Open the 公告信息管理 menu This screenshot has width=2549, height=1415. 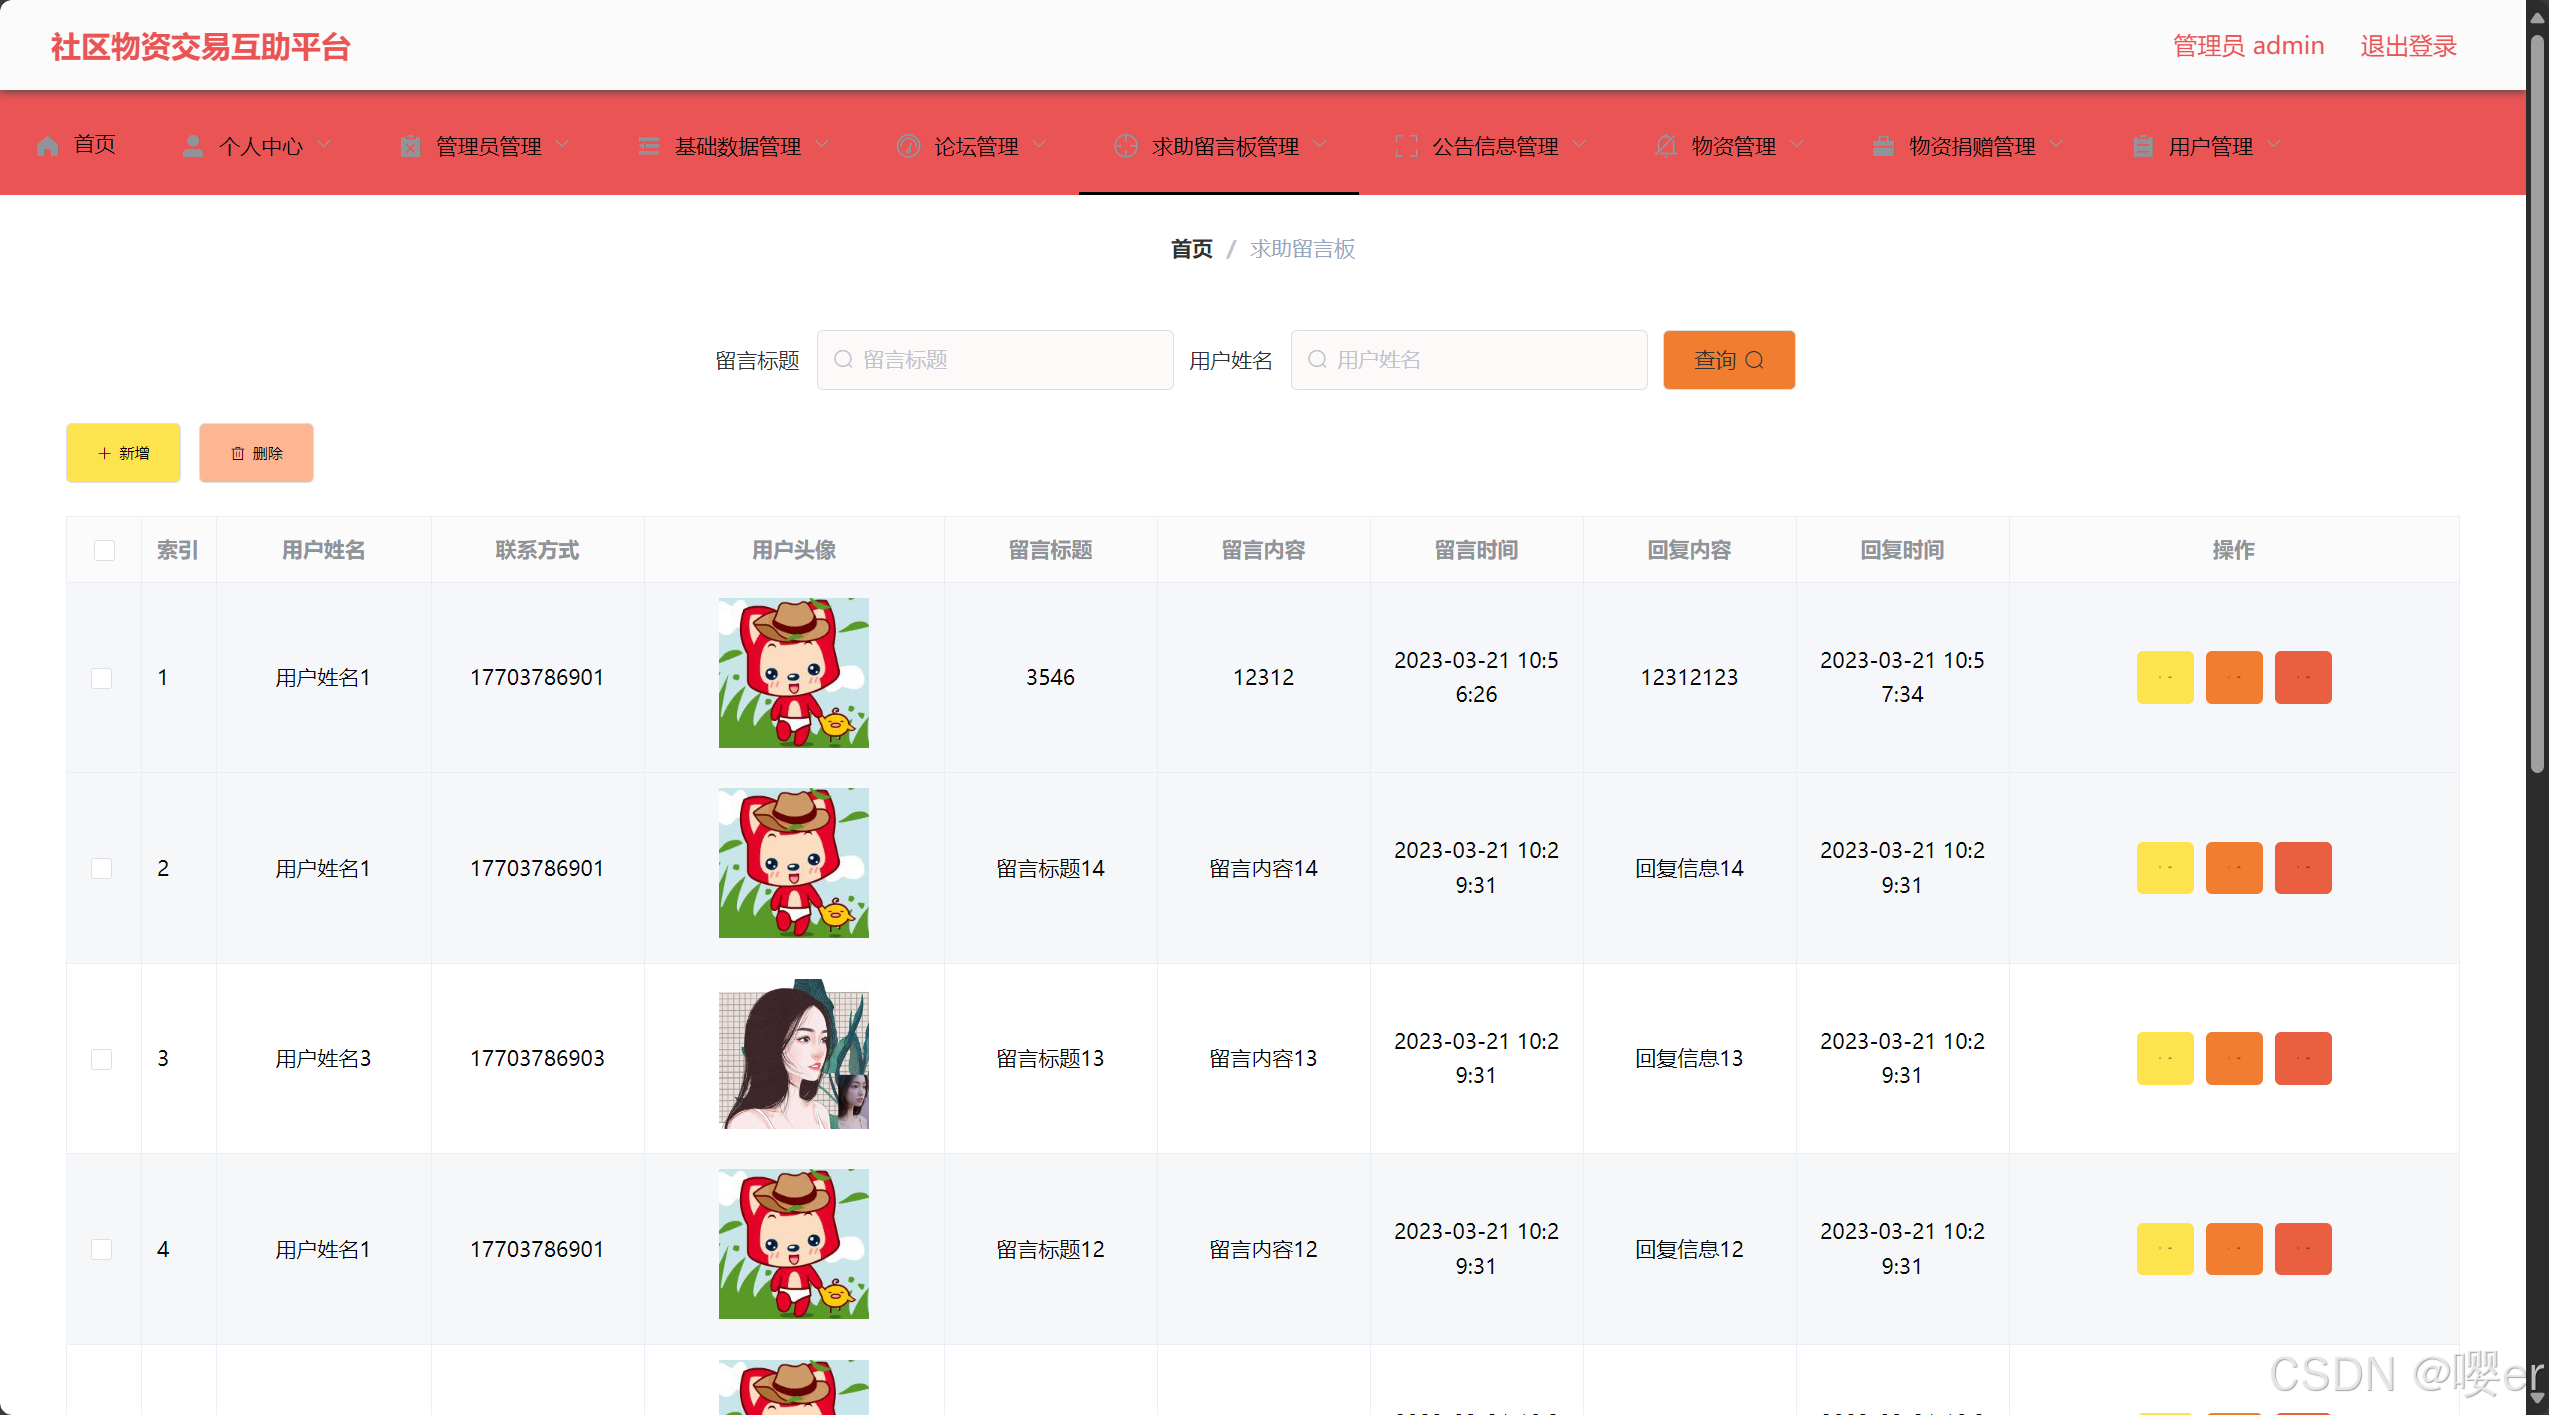pyautogui.click(x=1494, y=146)
